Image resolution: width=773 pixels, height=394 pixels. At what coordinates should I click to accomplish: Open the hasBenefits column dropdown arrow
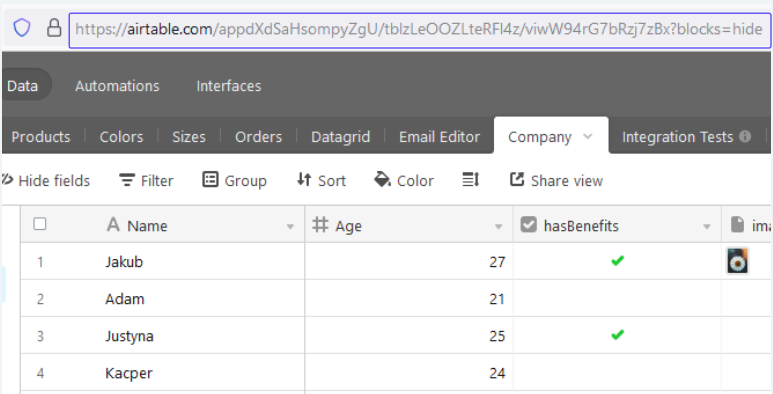pyautogui.click(x=706, y=227)
